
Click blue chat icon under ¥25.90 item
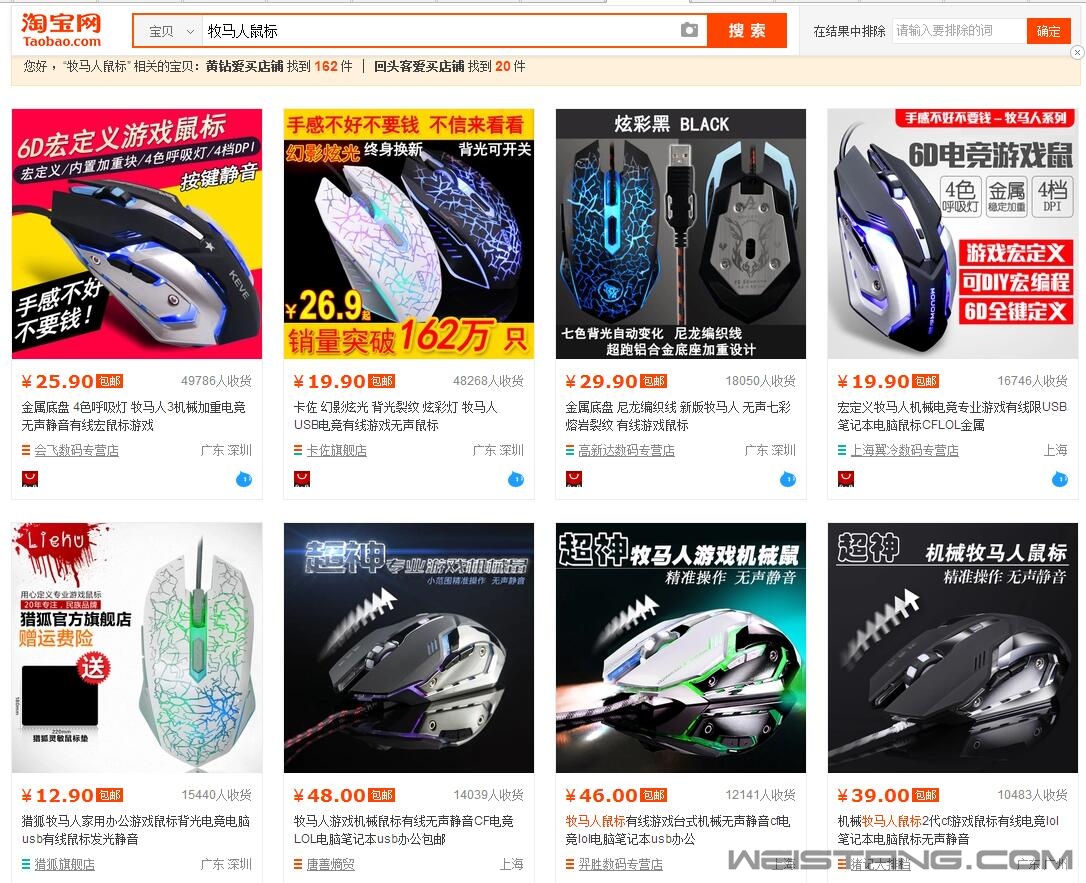coord(244,479)
